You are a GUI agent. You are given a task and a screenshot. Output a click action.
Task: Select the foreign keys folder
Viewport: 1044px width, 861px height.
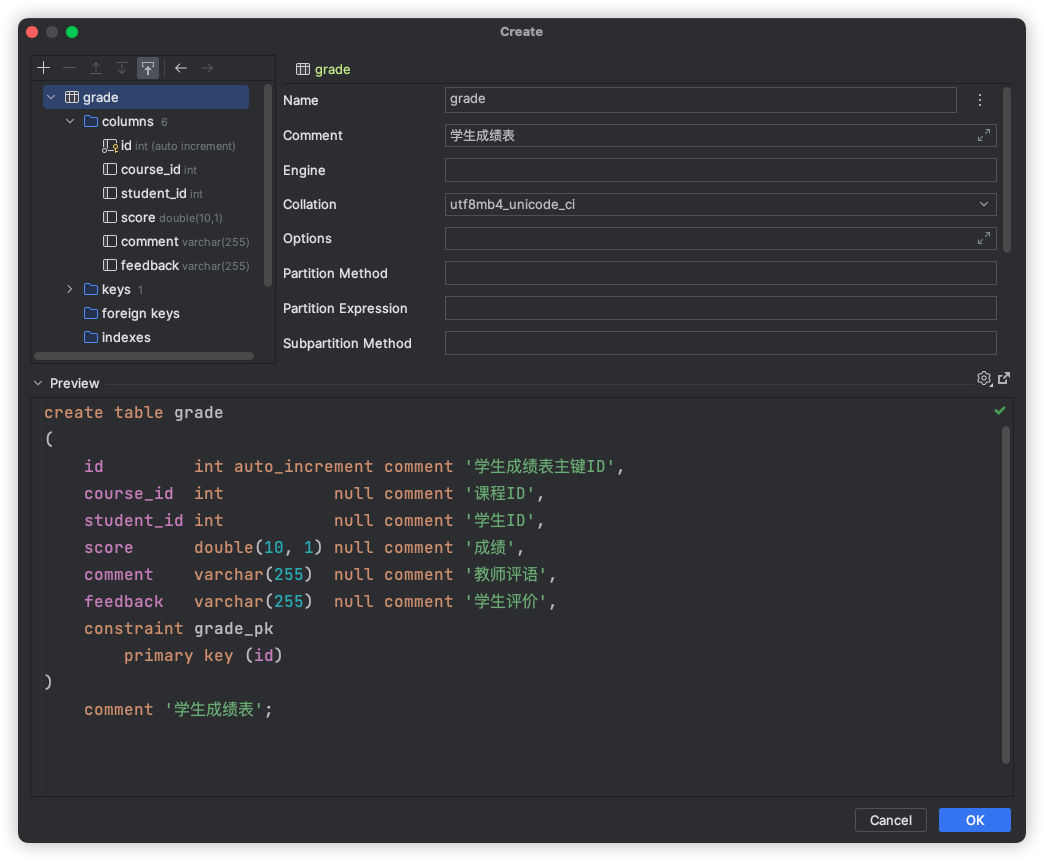140,314
